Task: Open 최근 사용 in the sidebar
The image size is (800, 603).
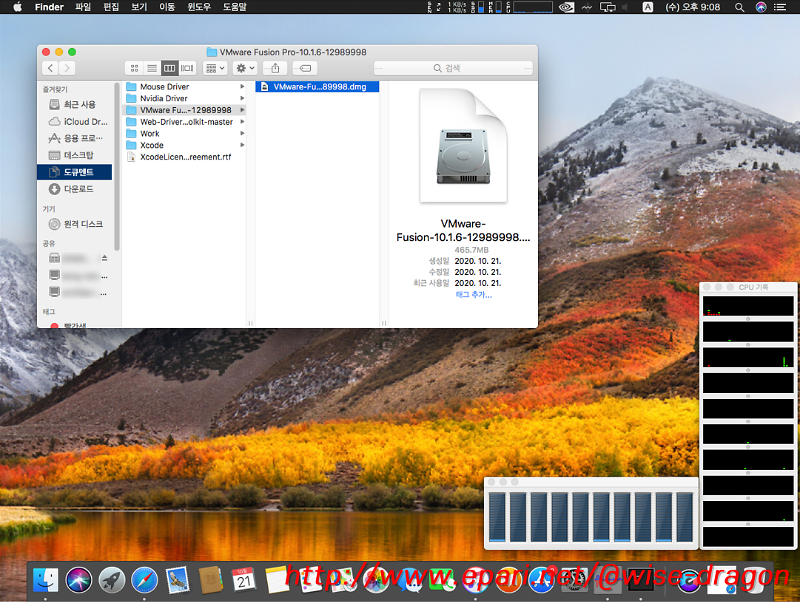Action: click(x=74, y=105)
